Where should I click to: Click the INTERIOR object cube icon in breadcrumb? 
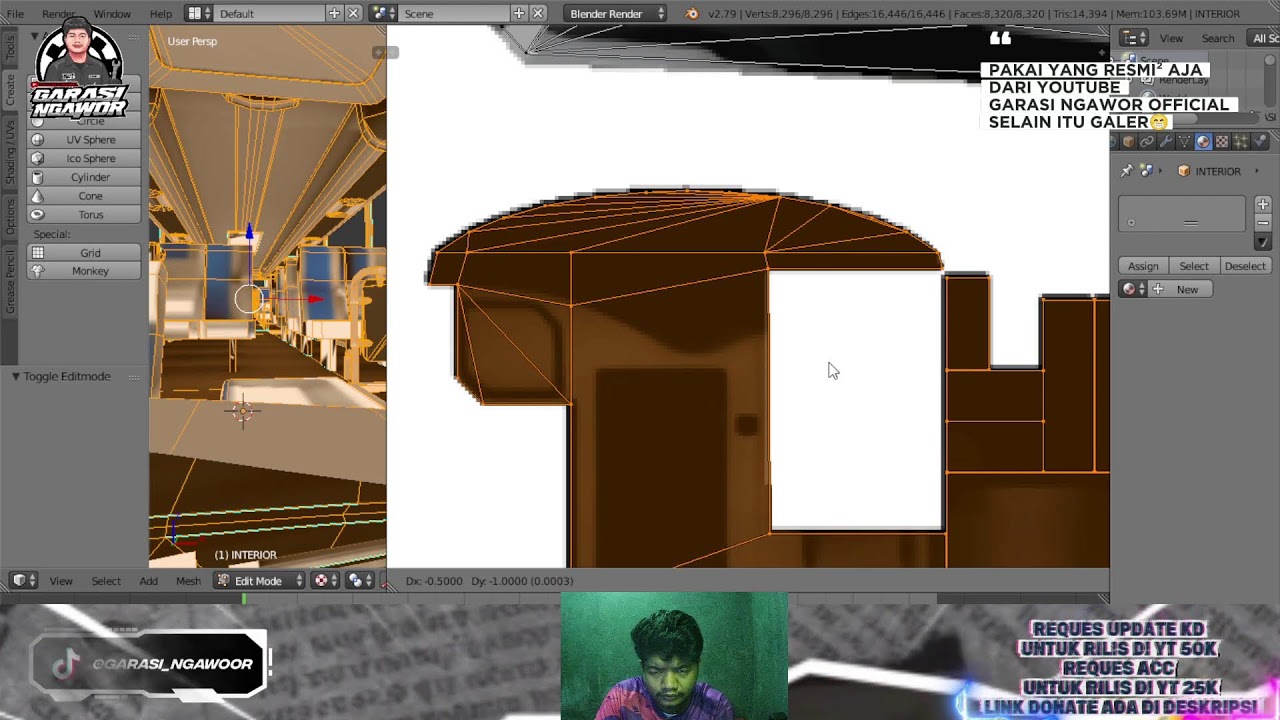coord(1184,171)
